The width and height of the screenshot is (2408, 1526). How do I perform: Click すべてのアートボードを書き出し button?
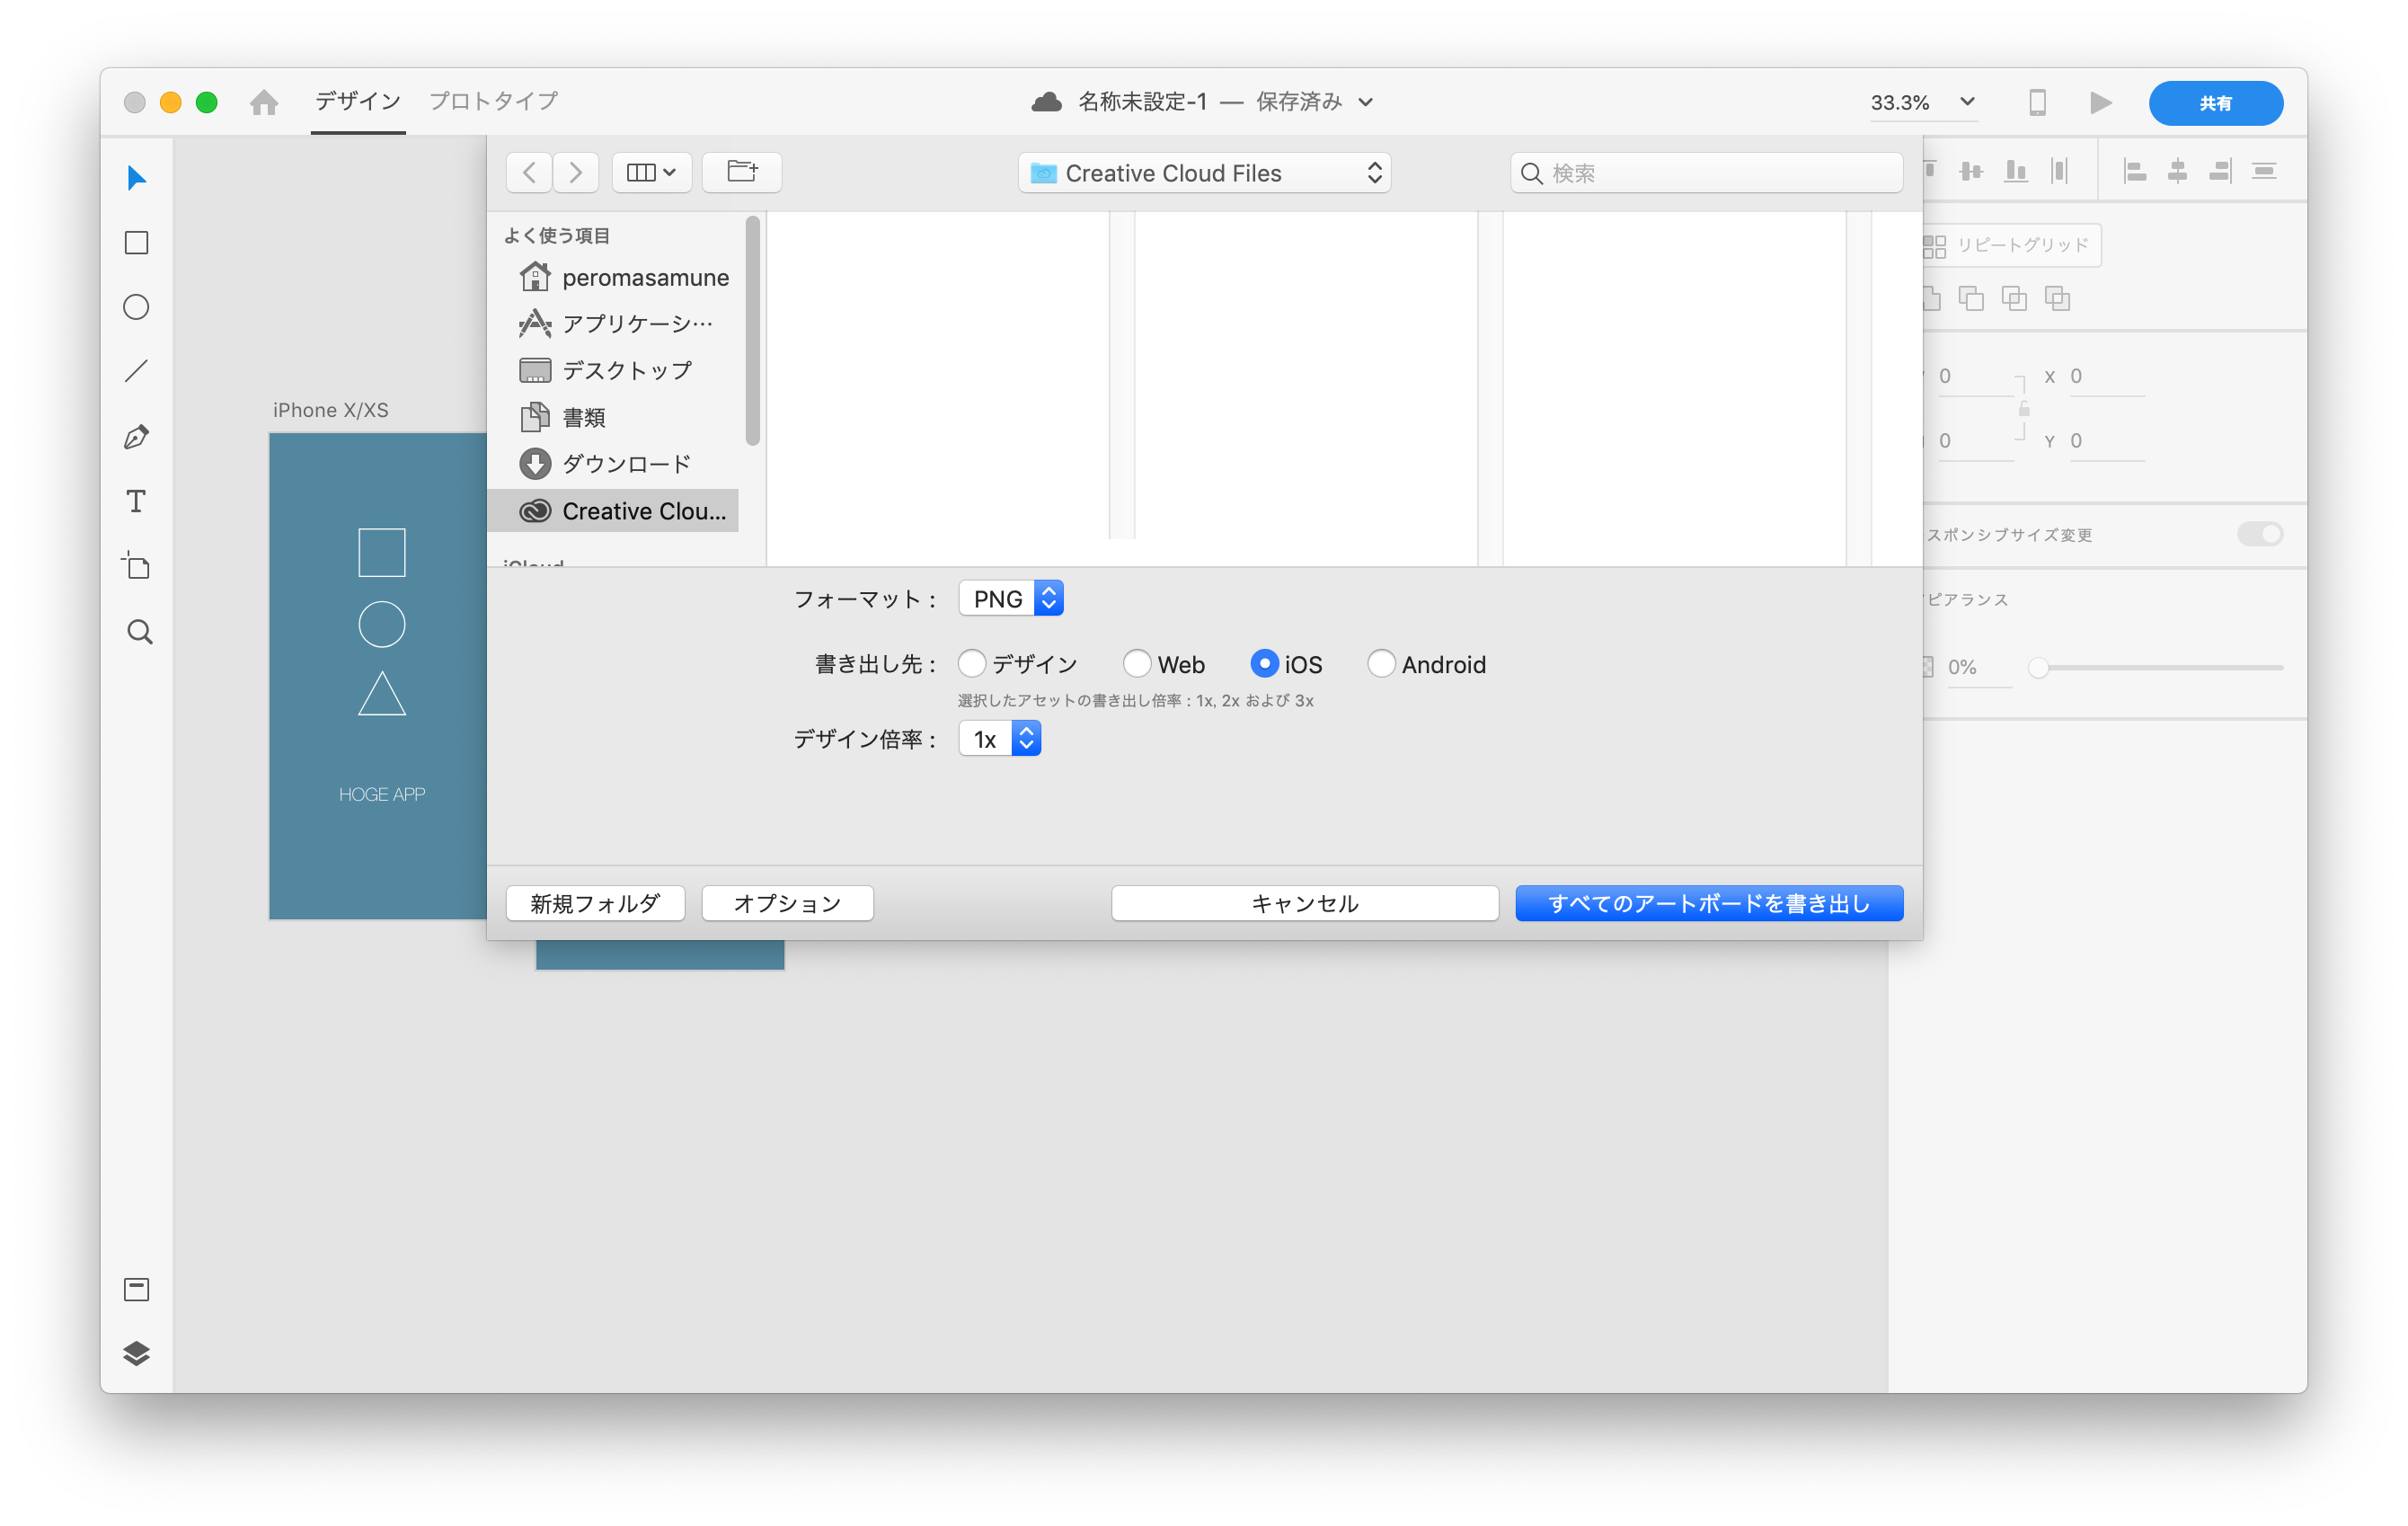tap(1709, 903)
